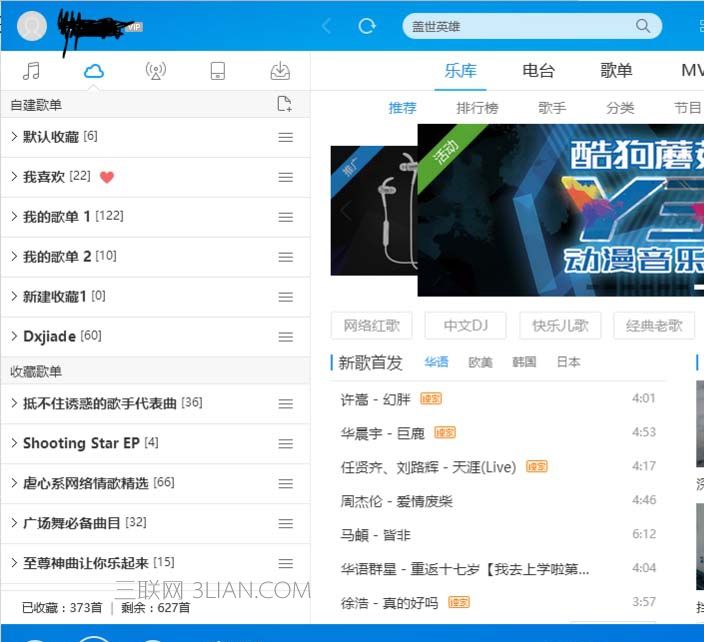Viewport: 704px width, 642px height.
Task: Switch to the 乐库 tab
Action: click(461, 70)
